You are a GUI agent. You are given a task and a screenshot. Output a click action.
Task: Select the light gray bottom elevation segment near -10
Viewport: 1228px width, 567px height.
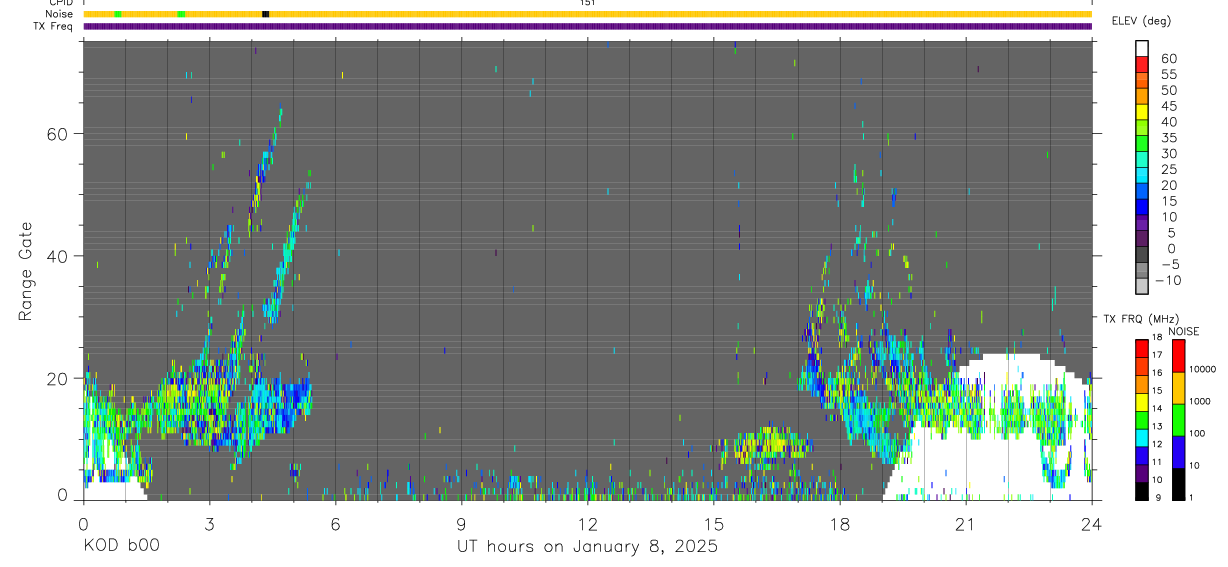[x=1142, y=286]
